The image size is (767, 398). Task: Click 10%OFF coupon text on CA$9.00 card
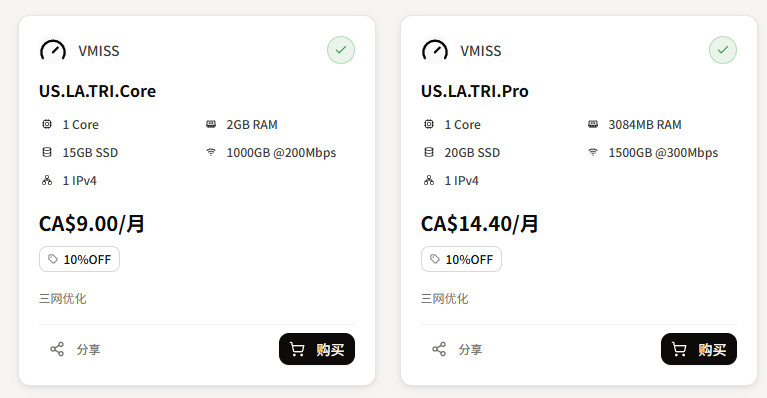coord(87,260)
